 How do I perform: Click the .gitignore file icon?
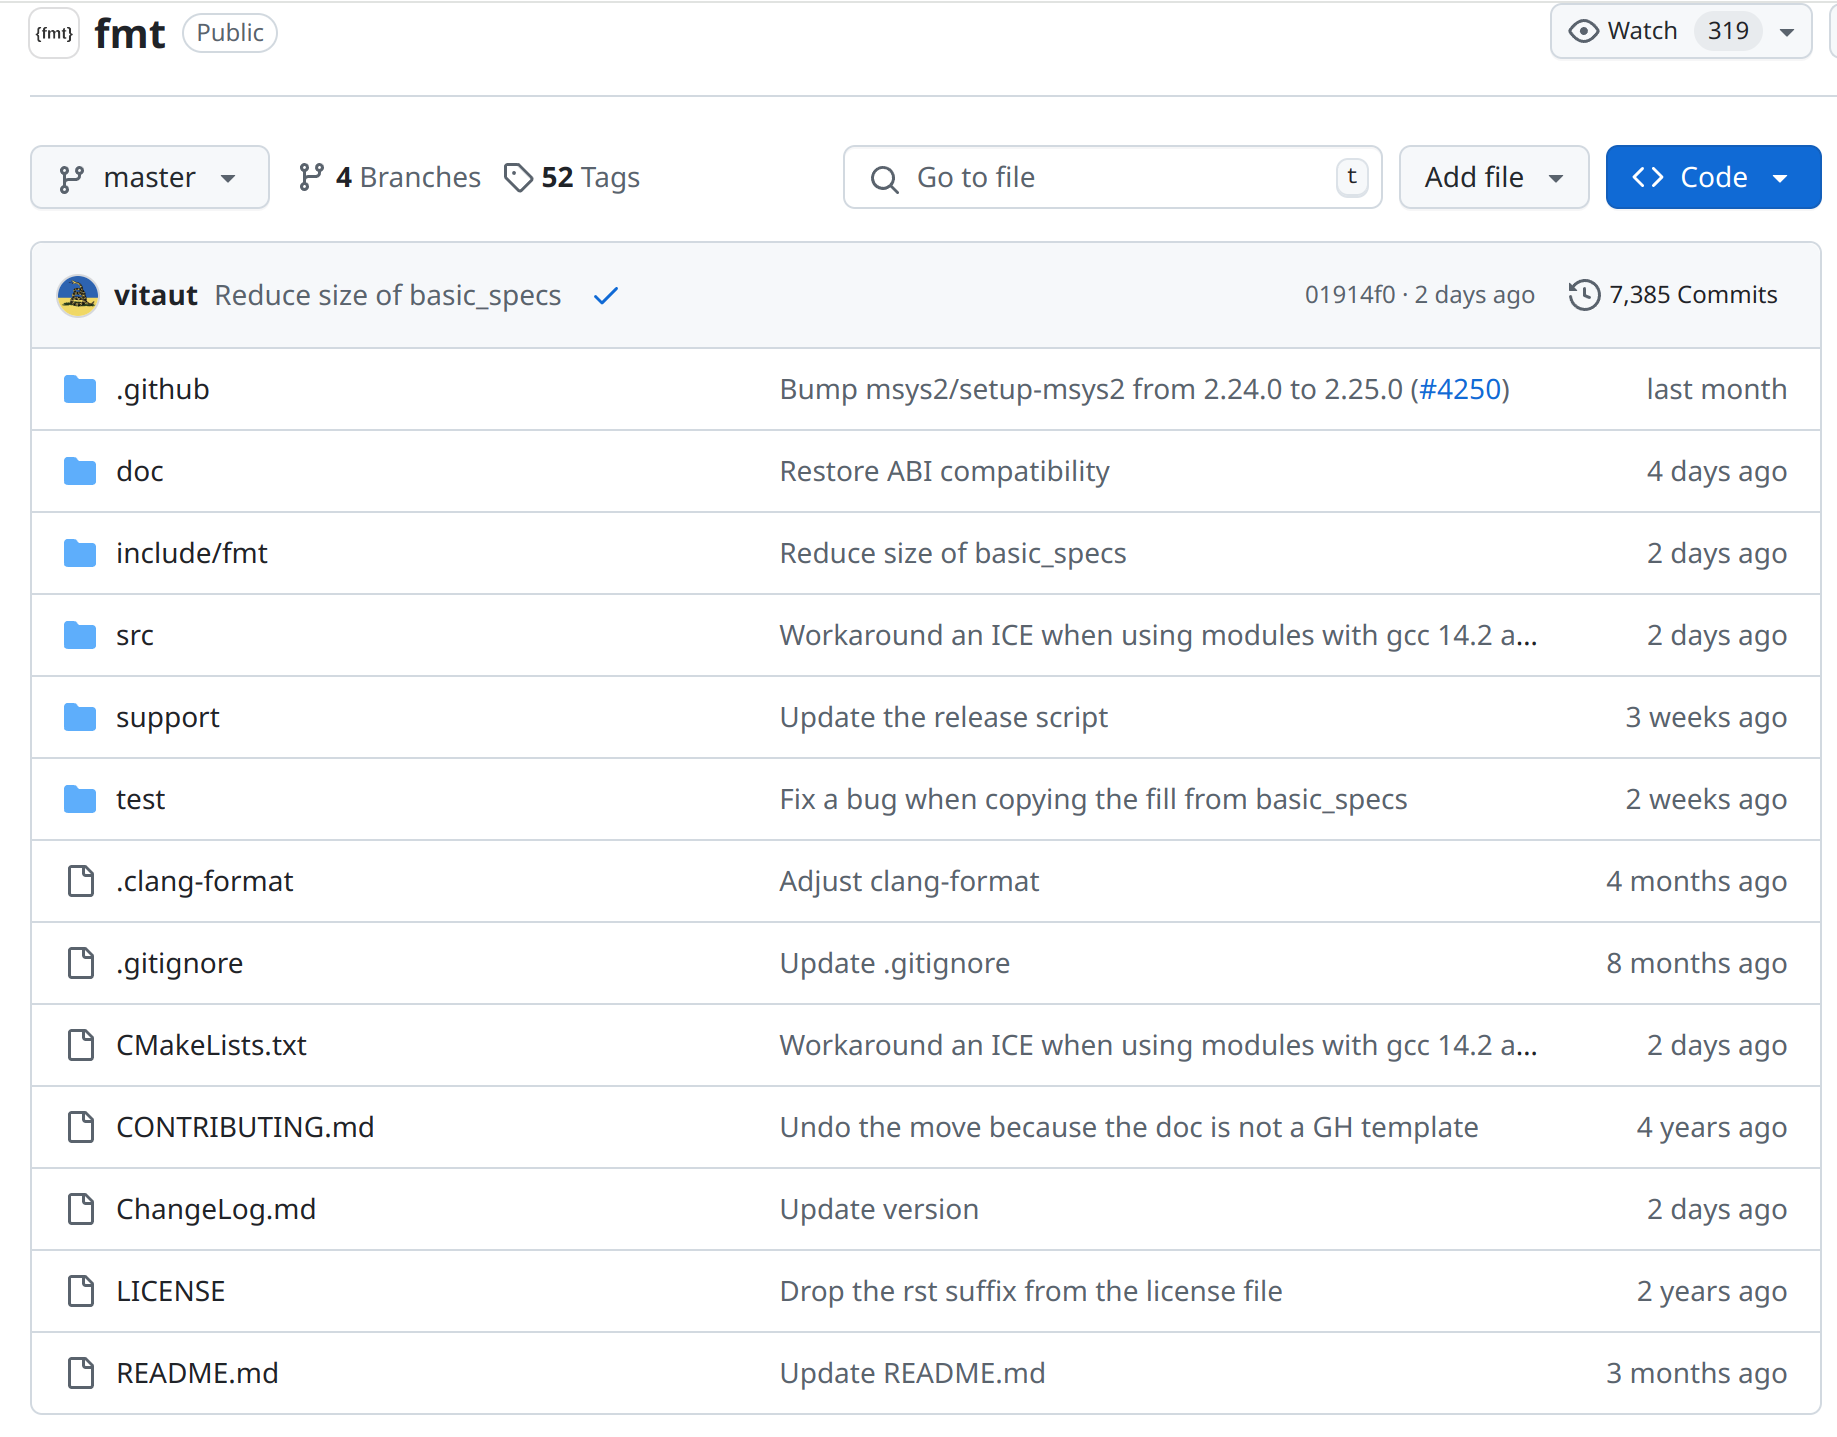[80, 963]
